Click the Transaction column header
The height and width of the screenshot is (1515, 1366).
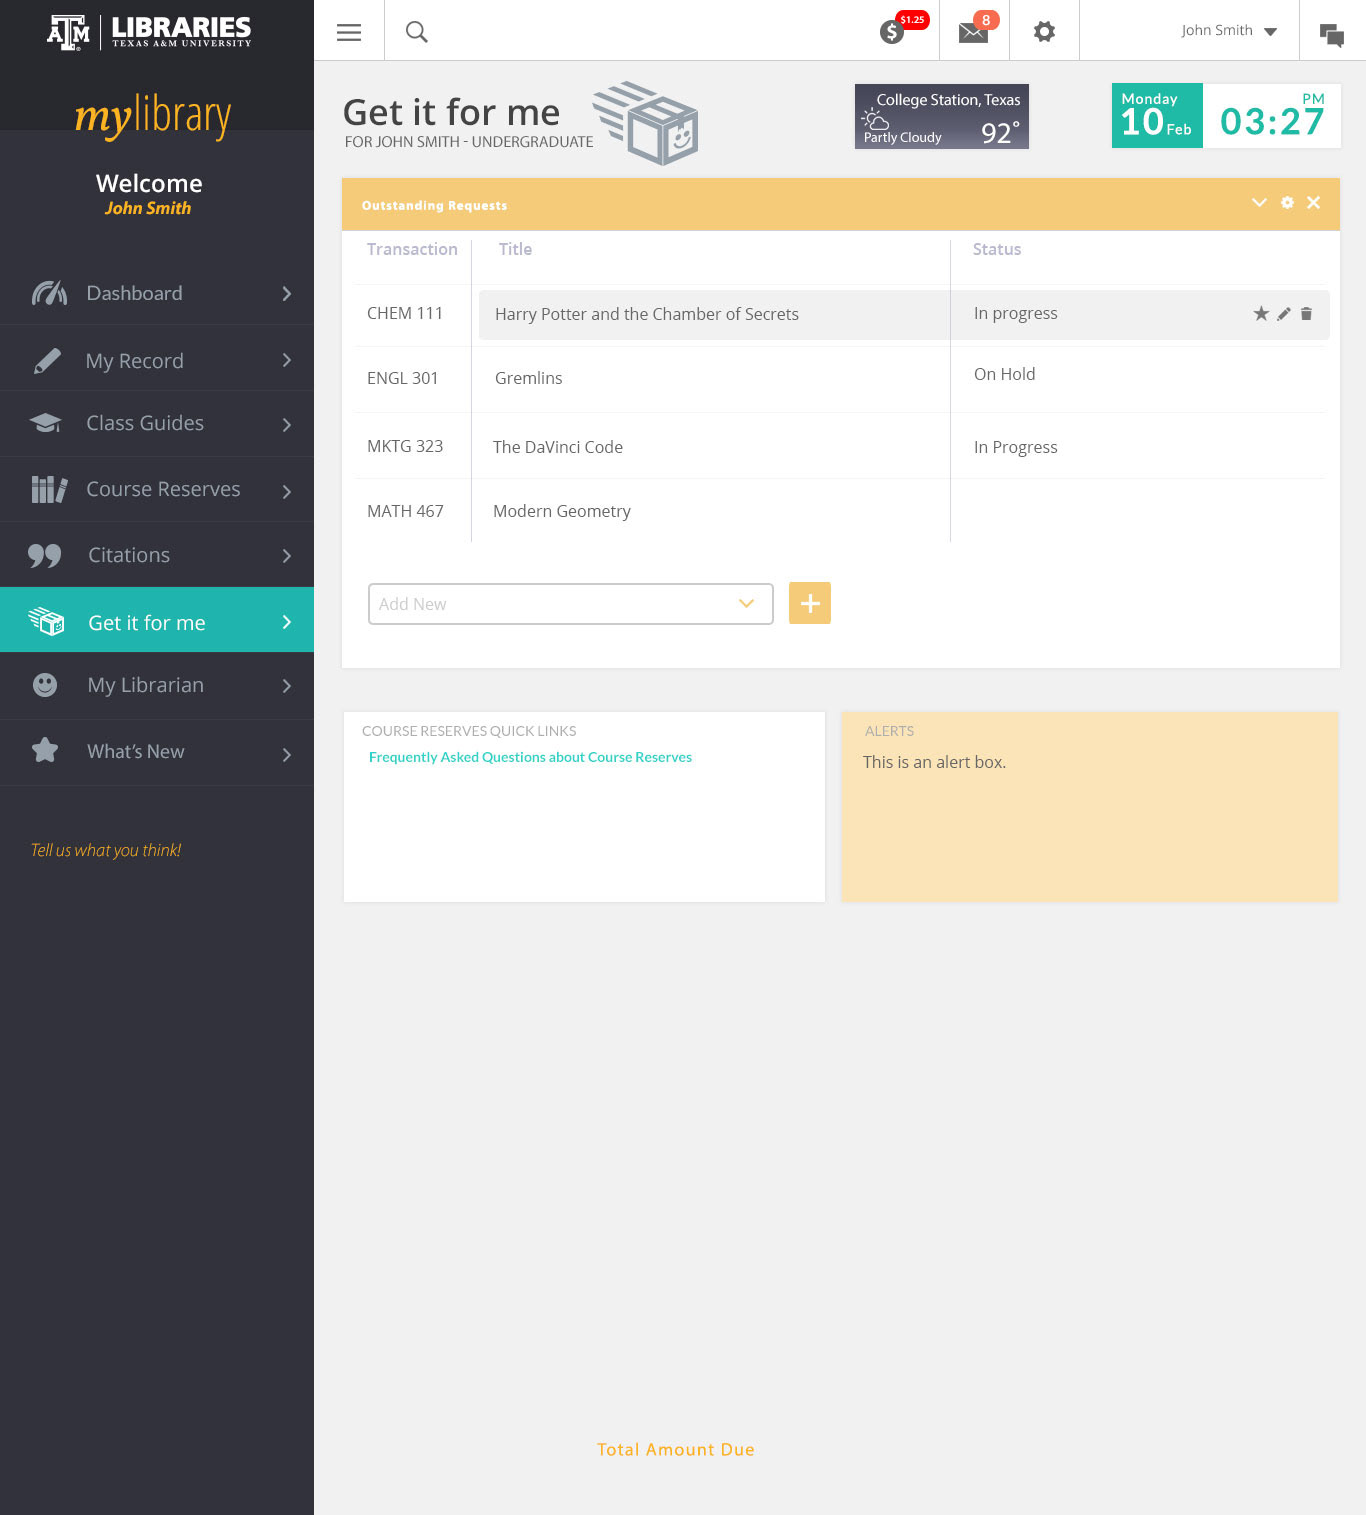pyautogui.click(x=412, y=249)
